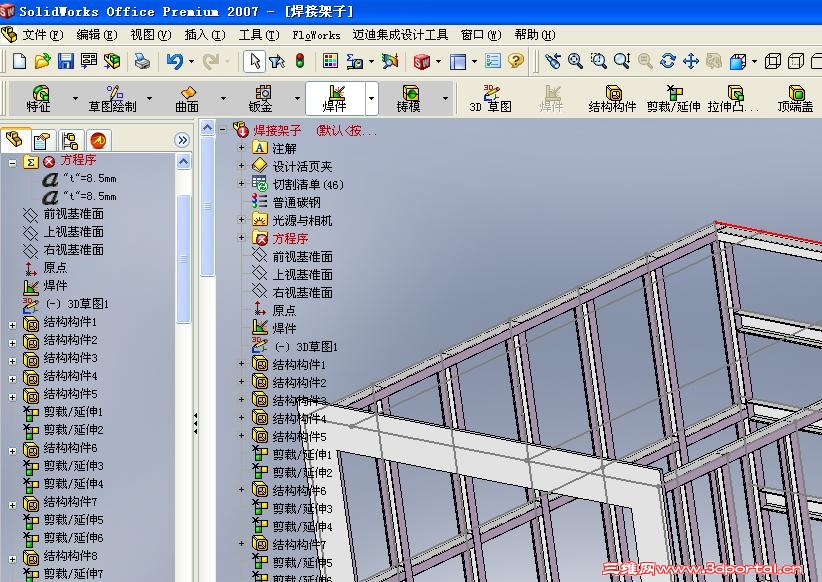Collapse the left panel 方程序 folder

(x=12, y=163)
